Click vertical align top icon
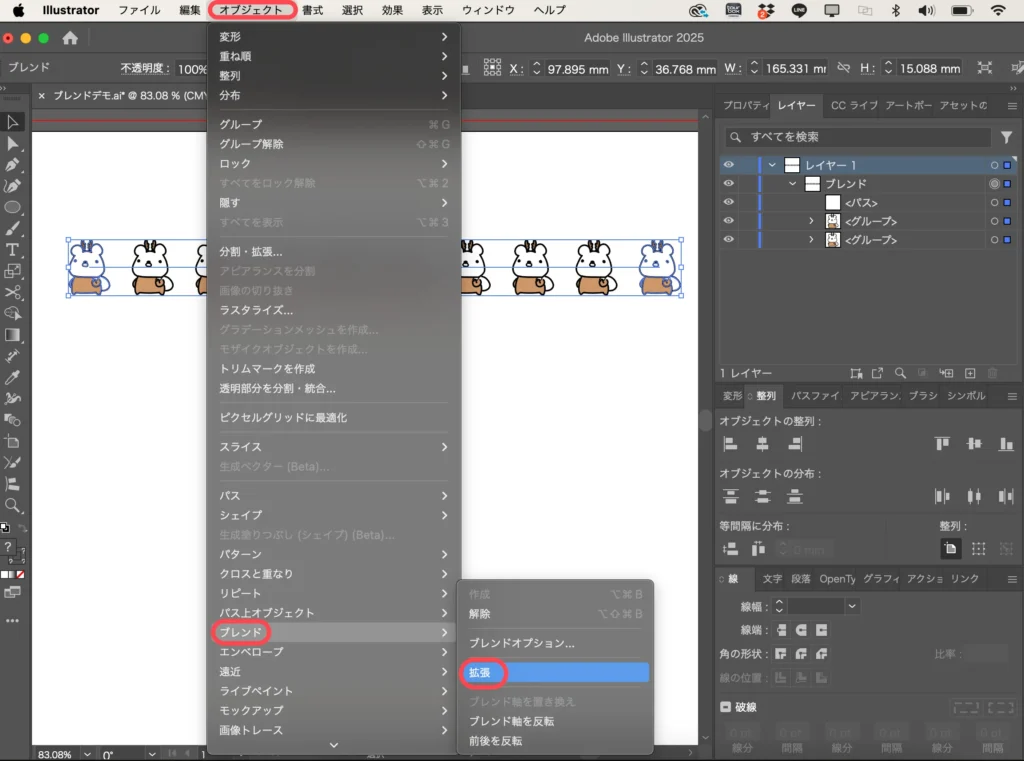The width and height of the screenshot is (1024, 761). pyautogui.click(x=941, y=444)
